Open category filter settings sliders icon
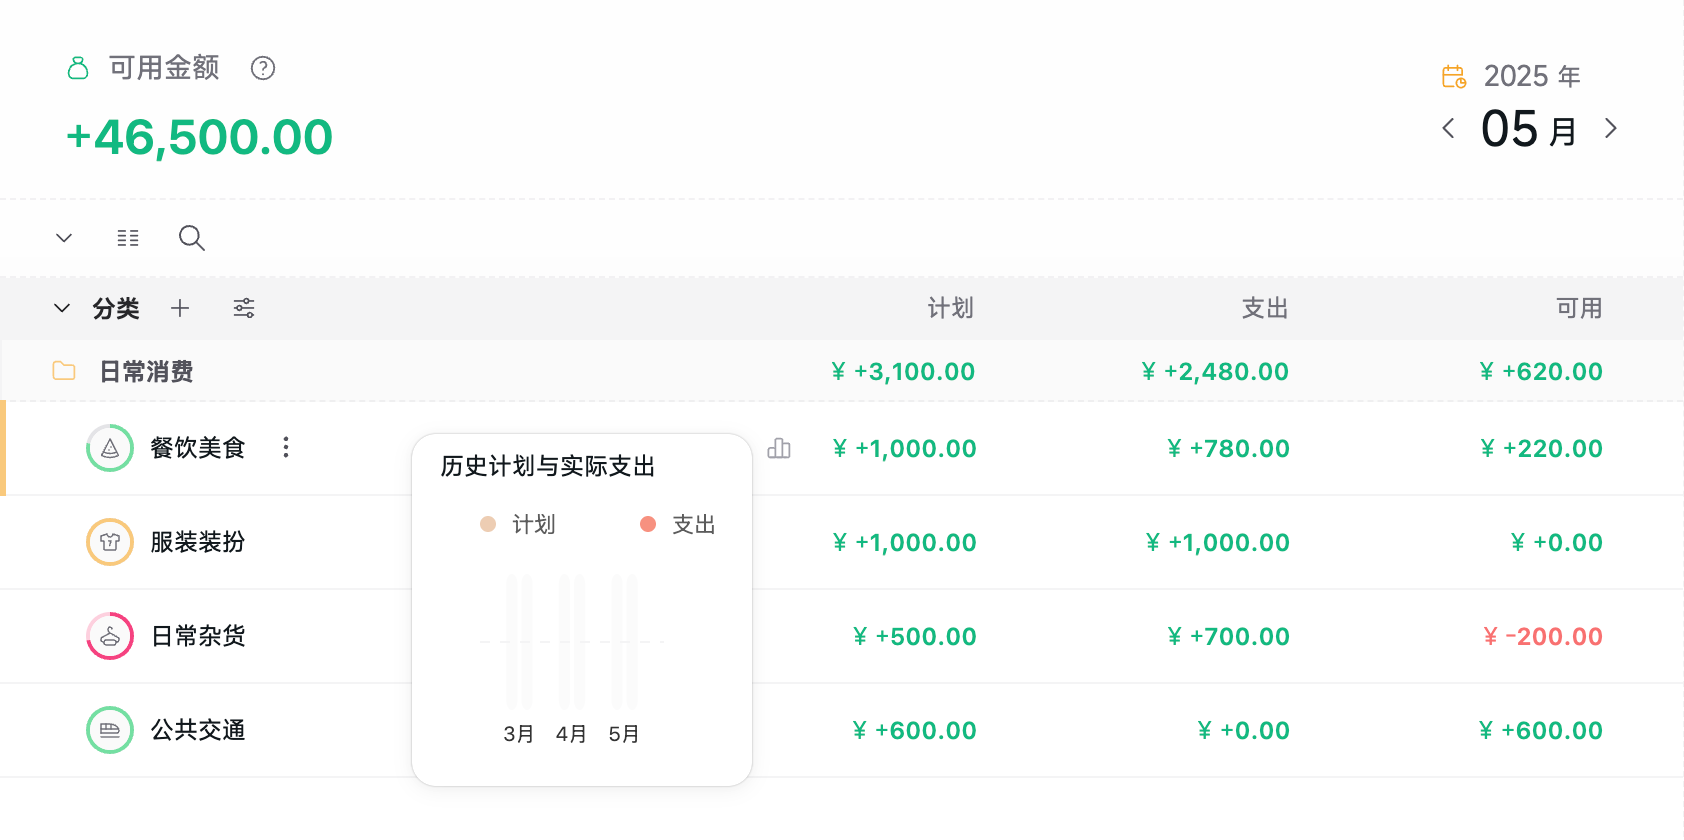 click(244, 308)
